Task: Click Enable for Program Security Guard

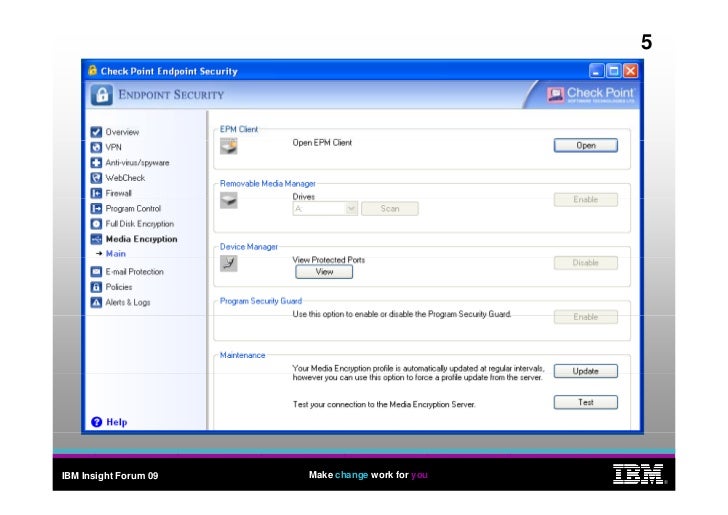Action: (x=585, y=317)
